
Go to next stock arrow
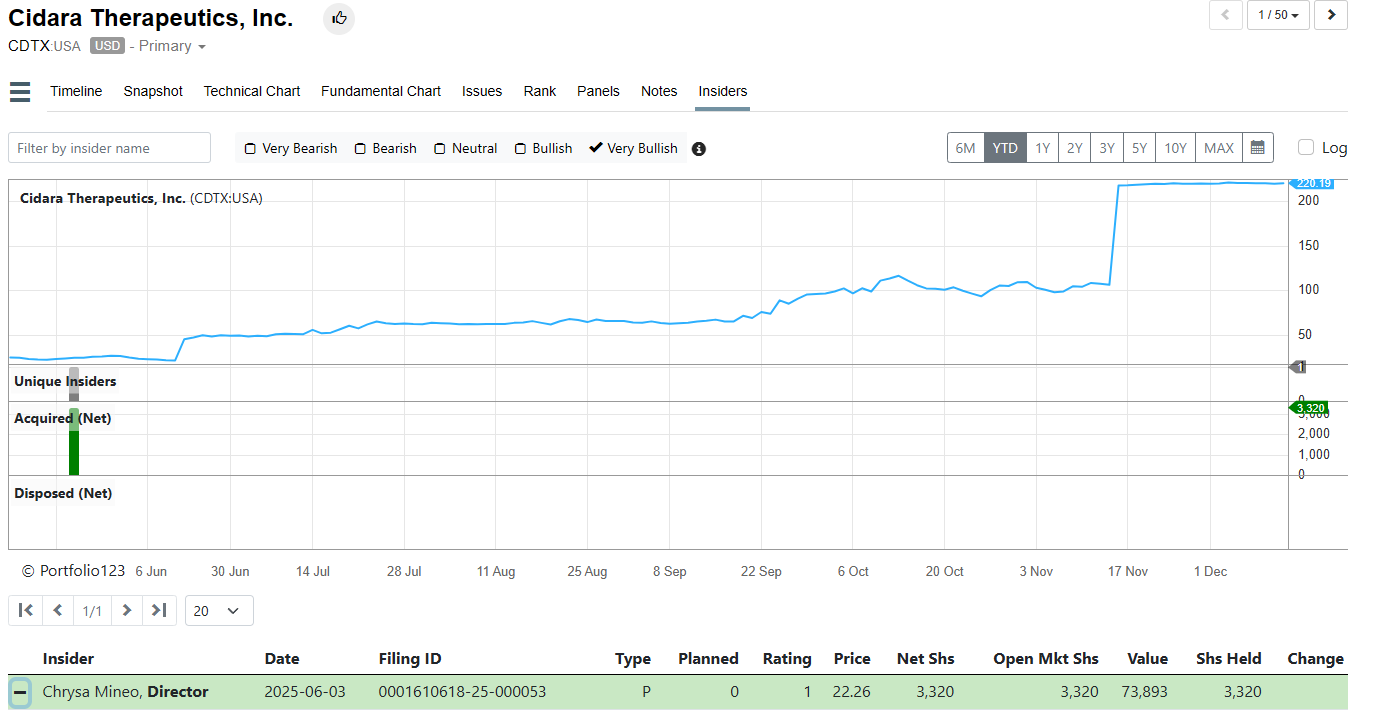[x=1330, y=15]
